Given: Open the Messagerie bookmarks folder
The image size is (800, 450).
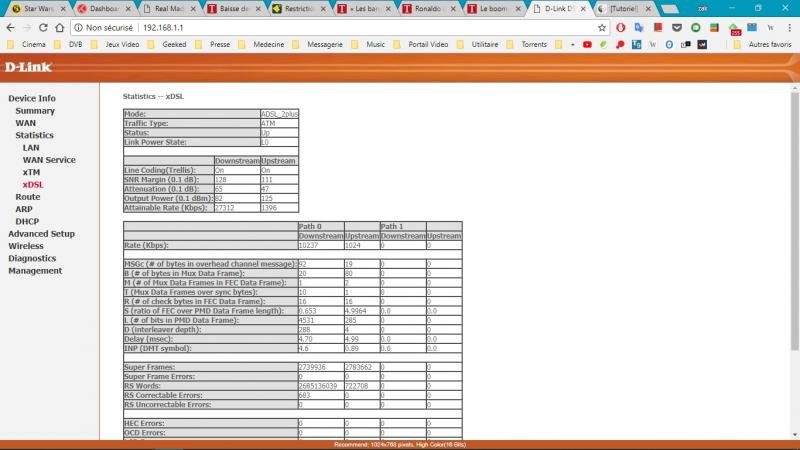Looking at the screenshot, I should (x=318, y=44).
